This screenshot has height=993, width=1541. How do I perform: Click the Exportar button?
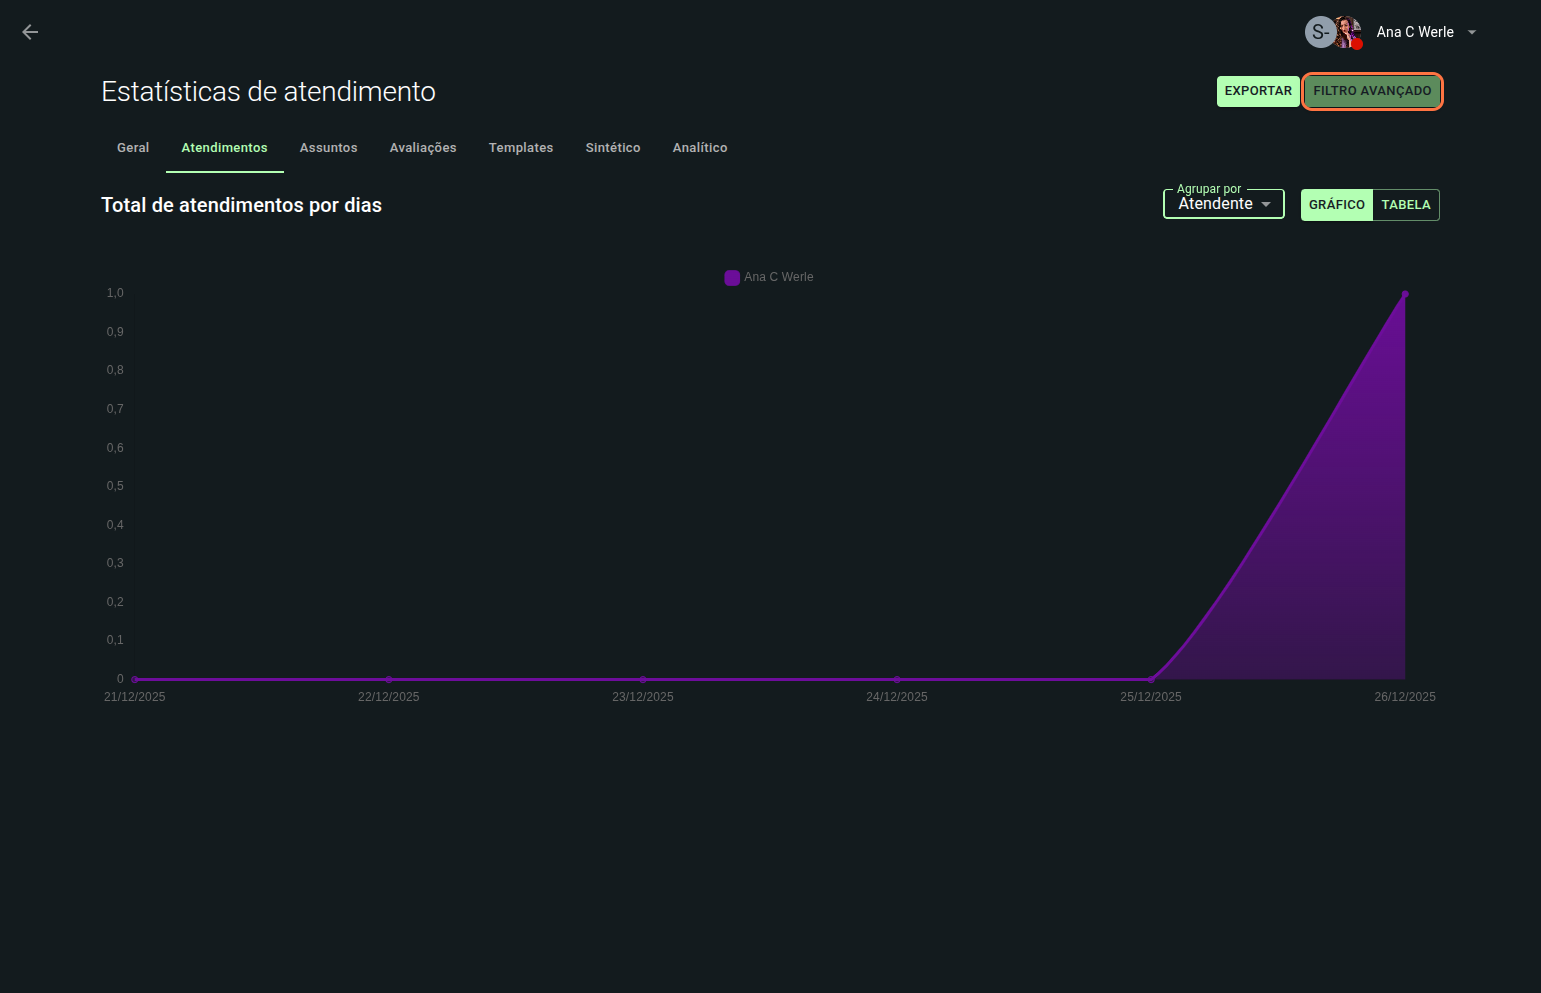tap(1257, 91)
